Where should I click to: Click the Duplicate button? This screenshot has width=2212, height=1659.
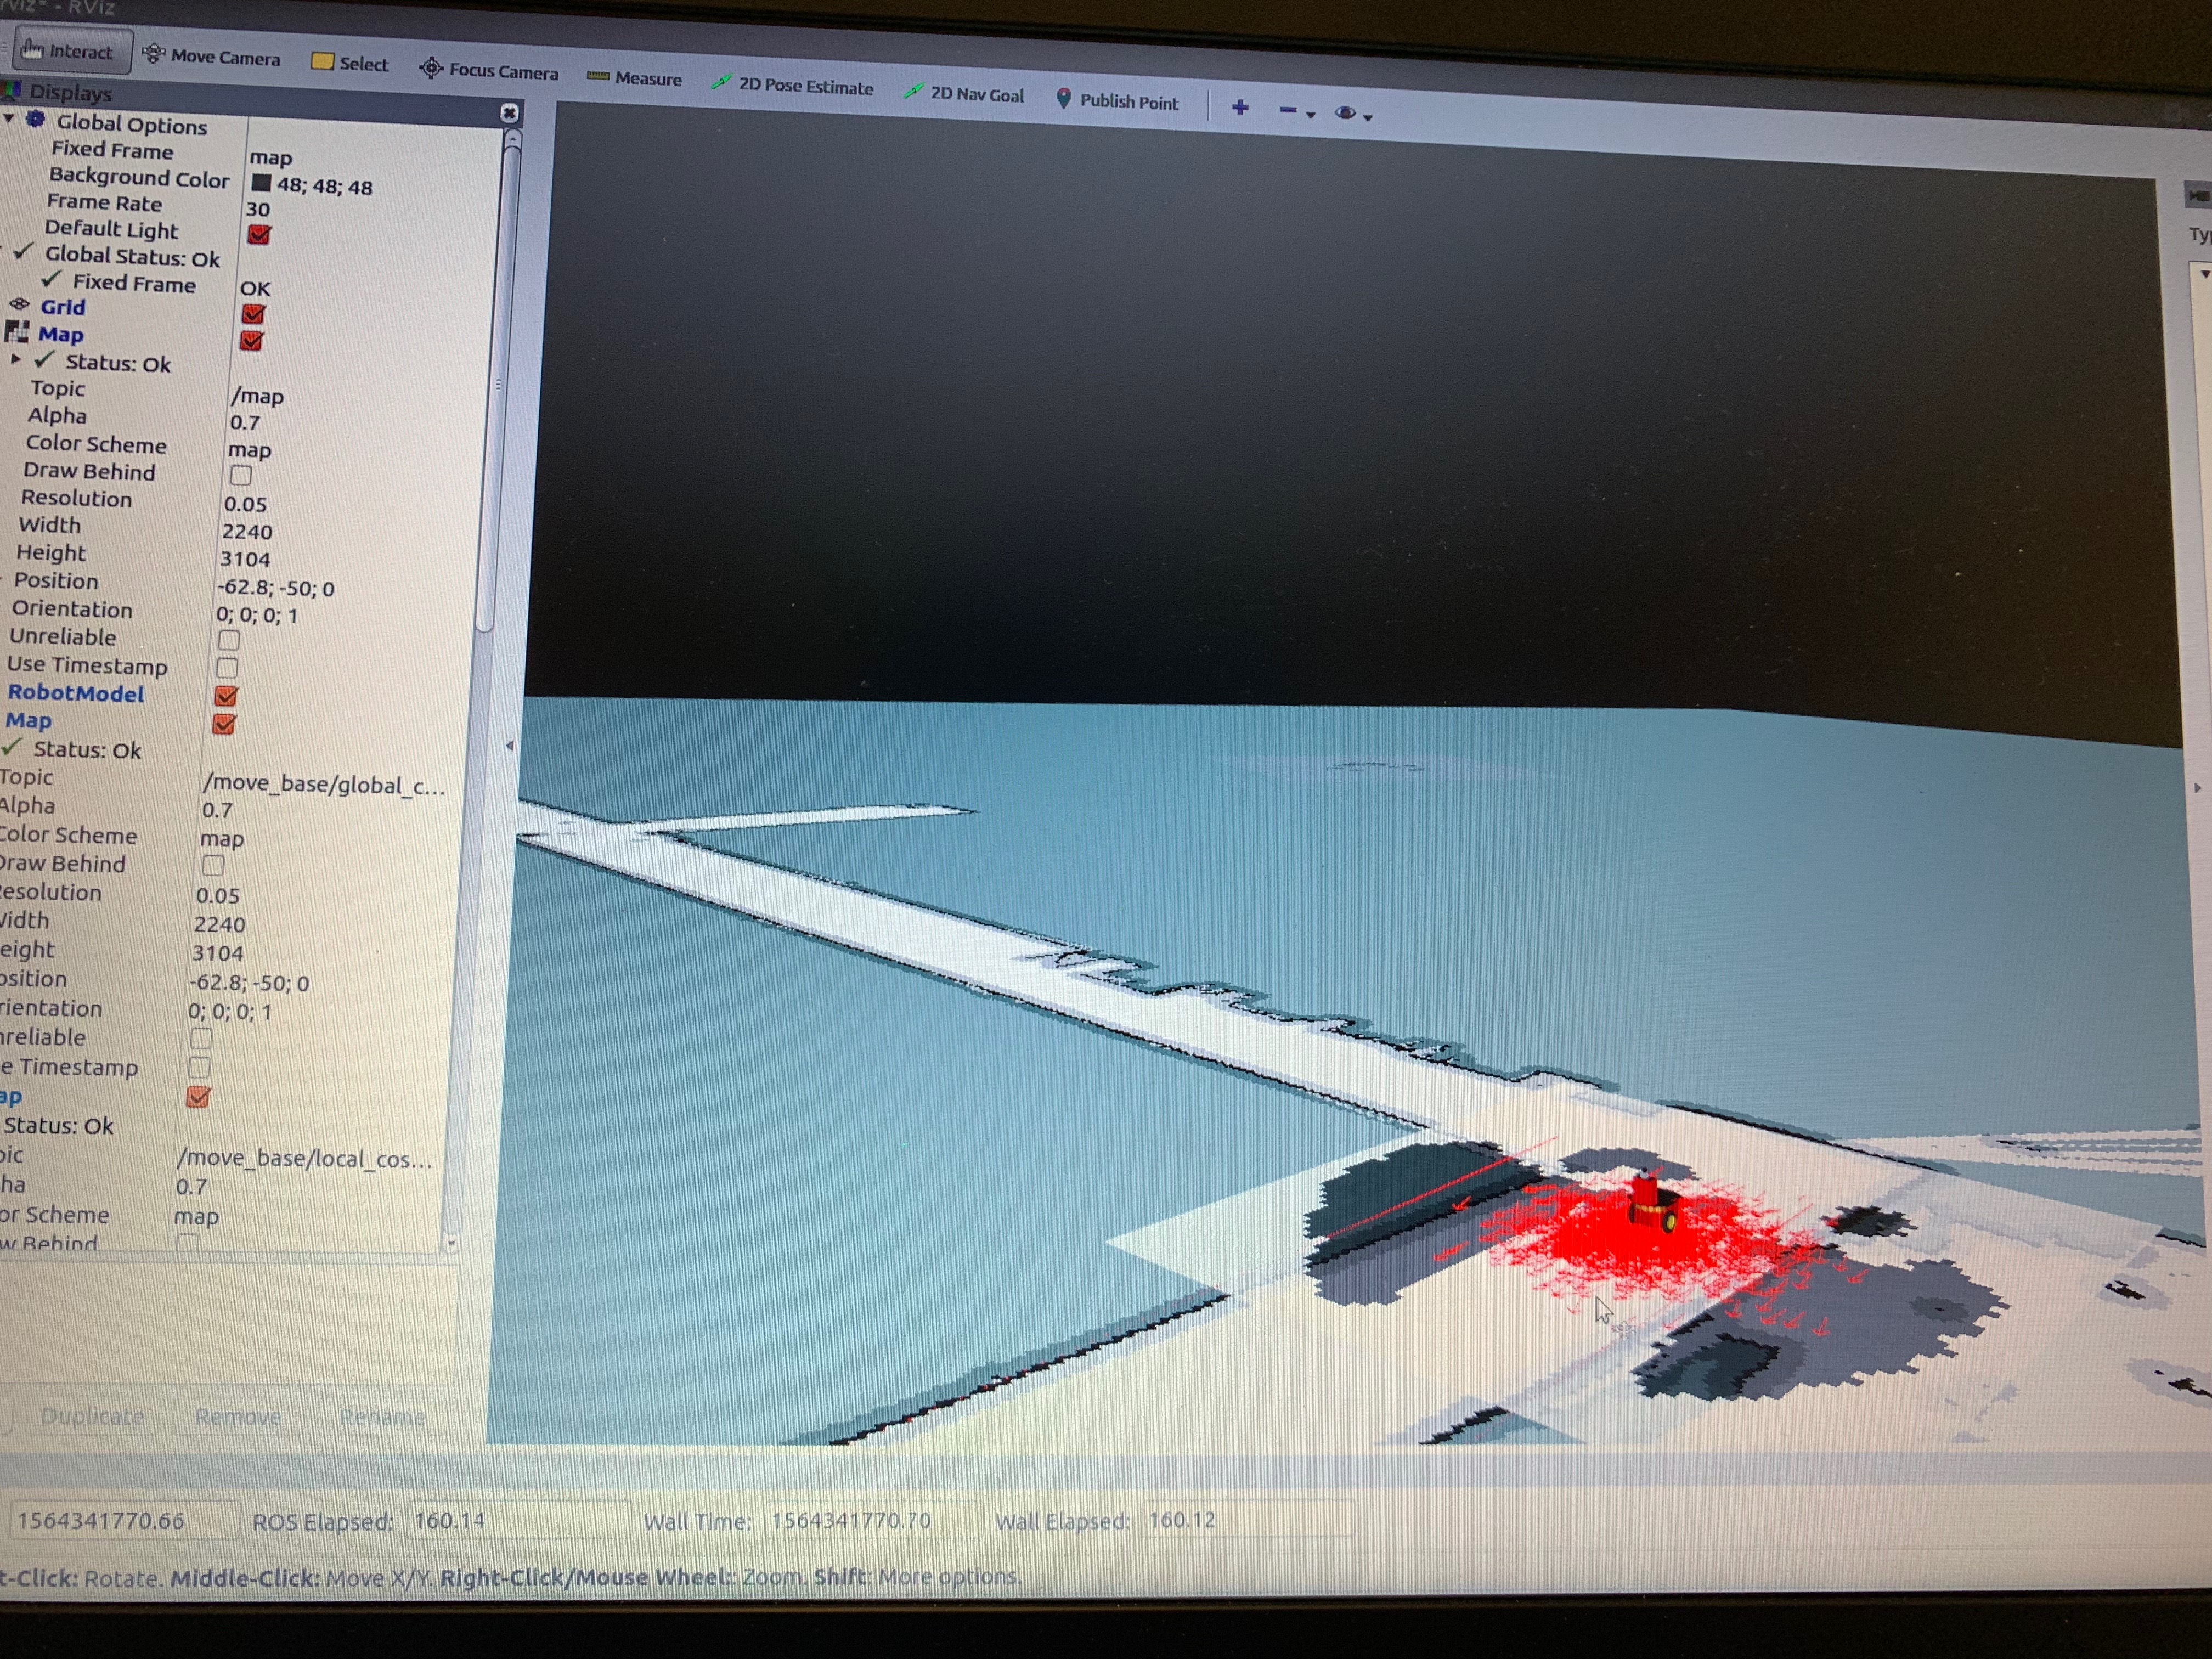(92, 1416)
